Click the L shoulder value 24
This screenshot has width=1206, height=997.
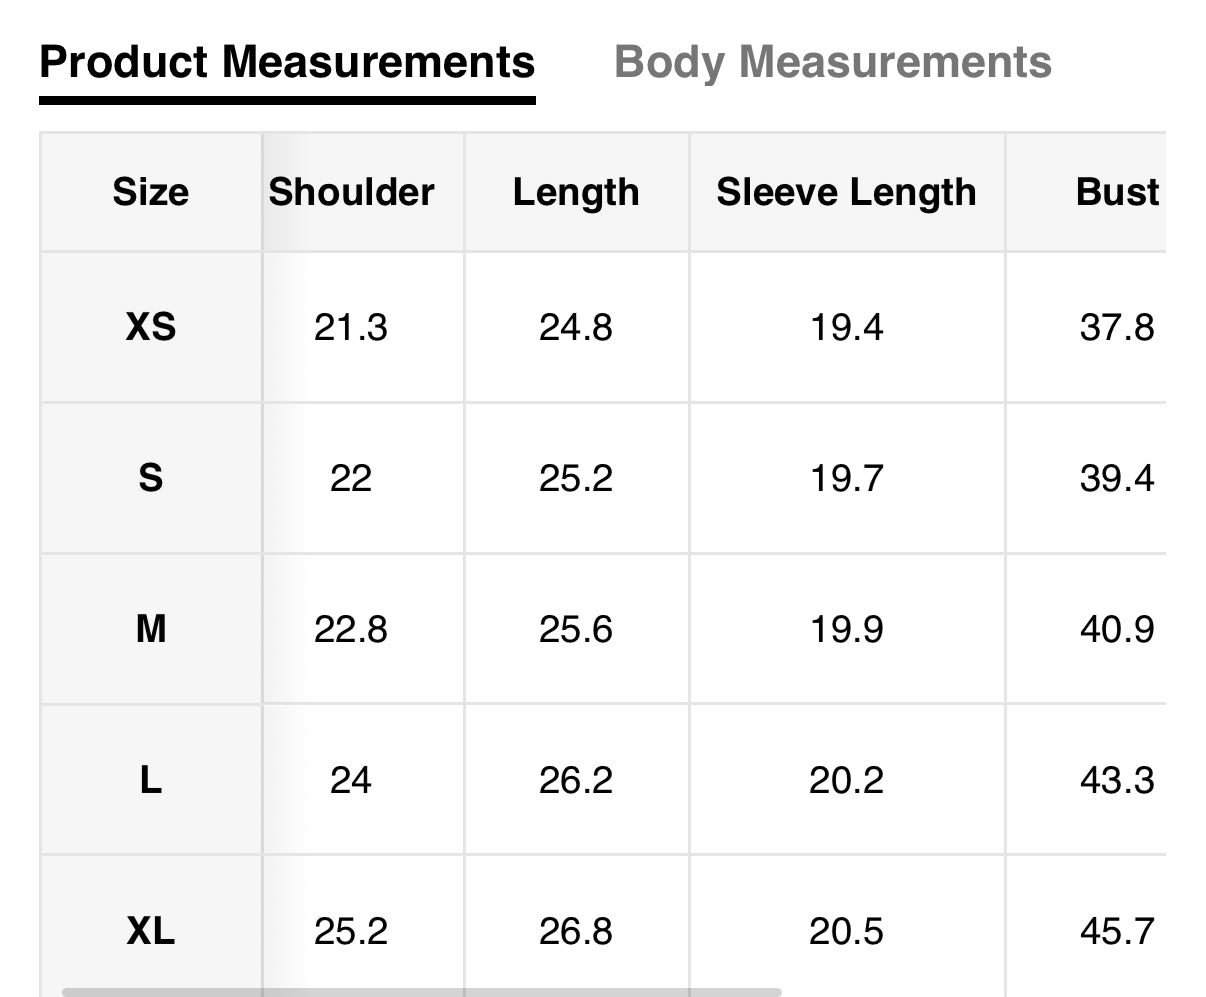tap(351, 780)
